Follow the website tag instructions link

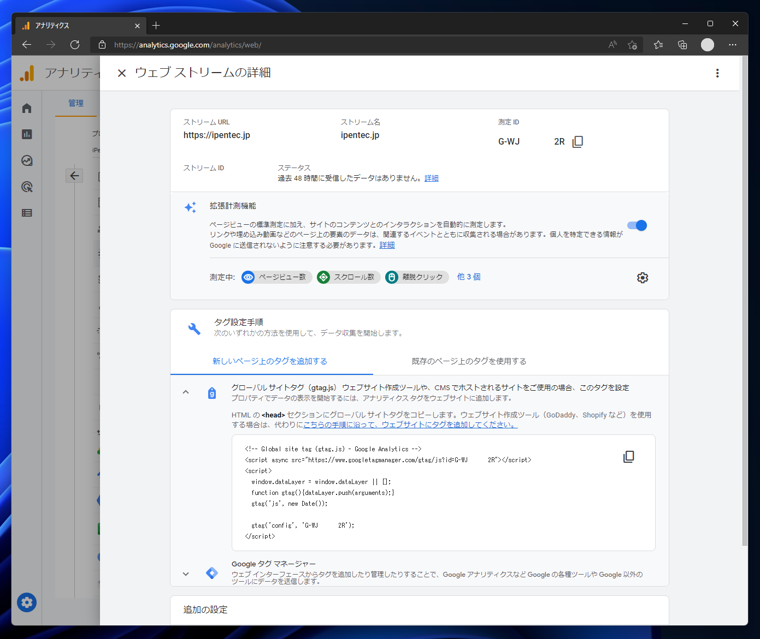tap(410, 425)
